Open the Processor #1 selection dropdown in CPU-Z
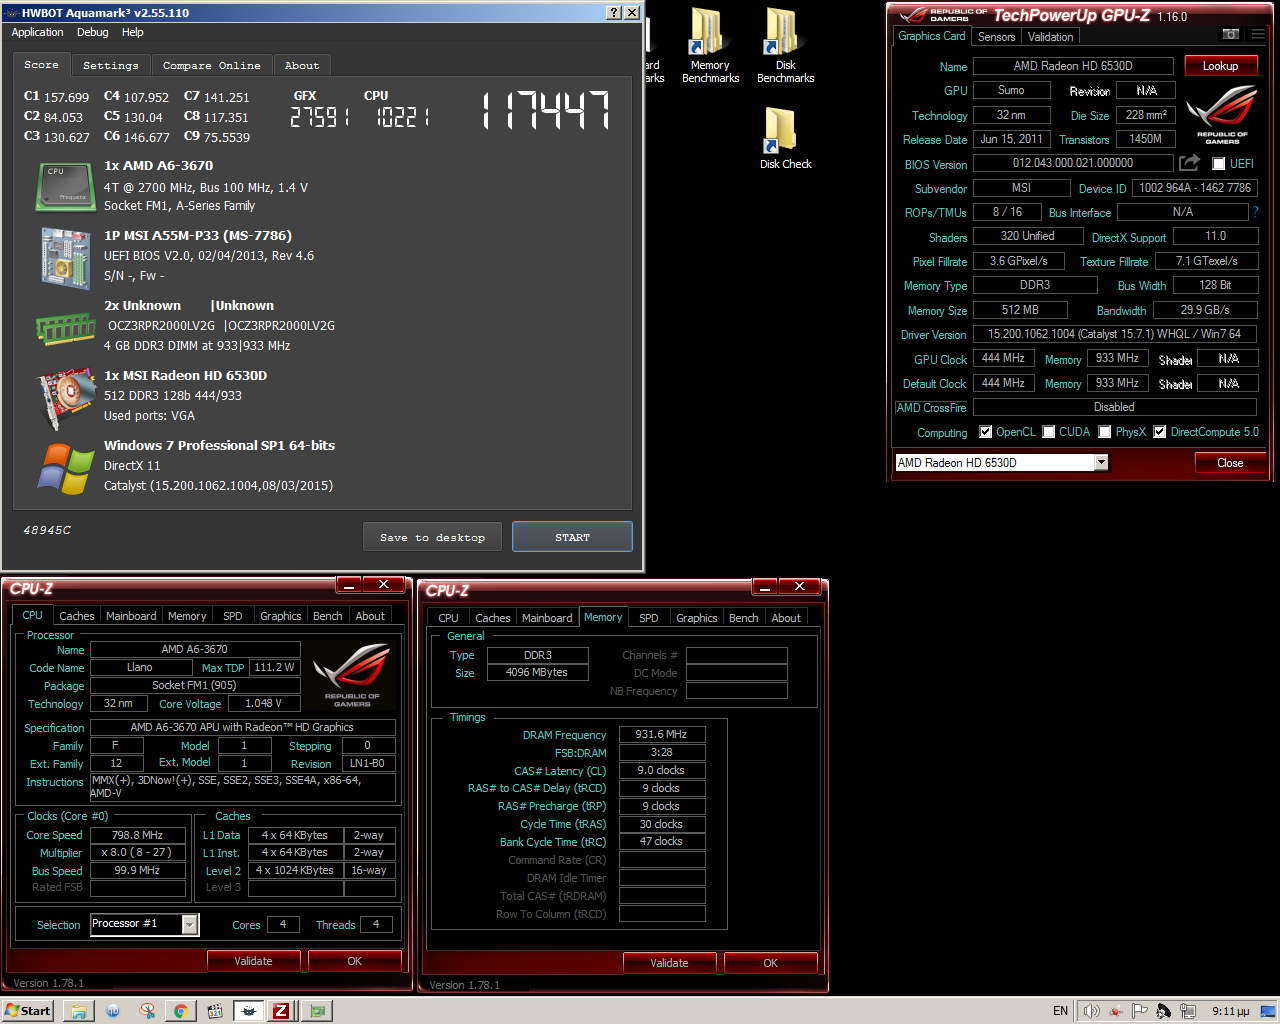Viewport: 1280px width, 1024px height. click(x=190, y=924)
